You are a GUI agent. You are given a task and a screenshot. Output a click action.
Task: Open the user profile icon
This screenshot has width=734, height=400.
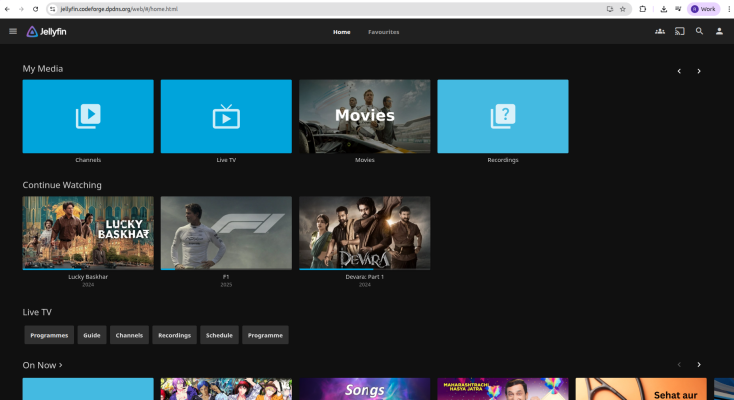719,31
